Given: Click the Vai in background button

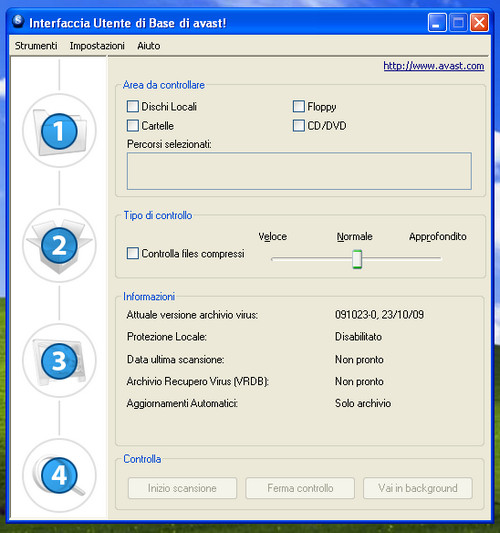Looking at the screenshot, I should tap(418, 488).
